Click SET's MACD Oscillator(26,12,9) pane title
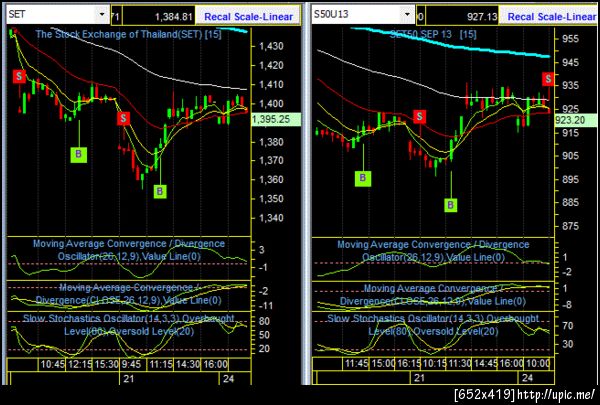 [x=129, y=250]
